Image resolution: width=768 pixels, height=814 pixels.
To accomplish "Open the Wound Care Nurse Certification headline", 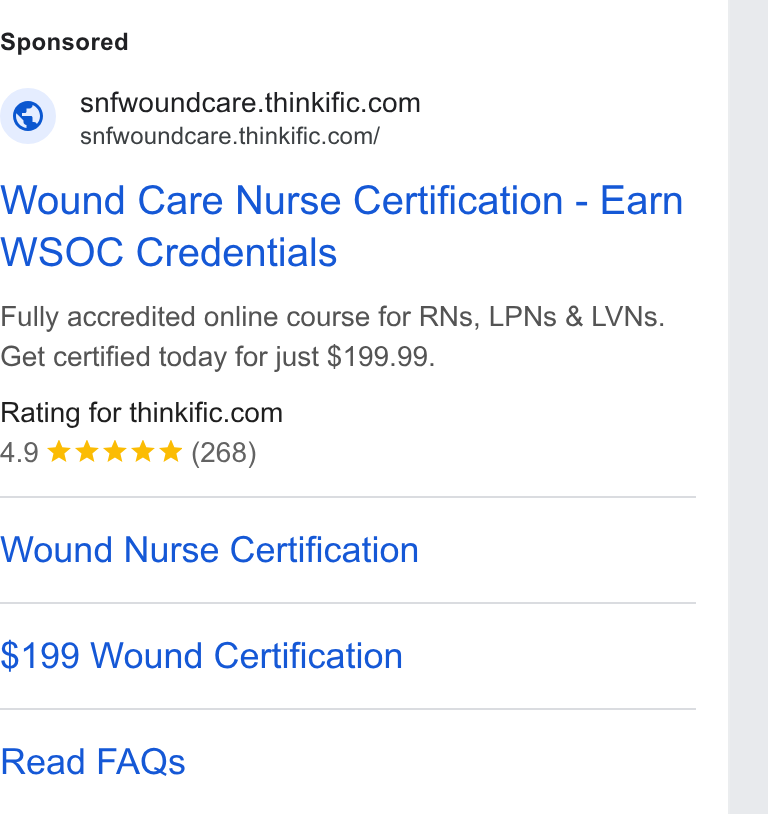I will tap(341, 226).
